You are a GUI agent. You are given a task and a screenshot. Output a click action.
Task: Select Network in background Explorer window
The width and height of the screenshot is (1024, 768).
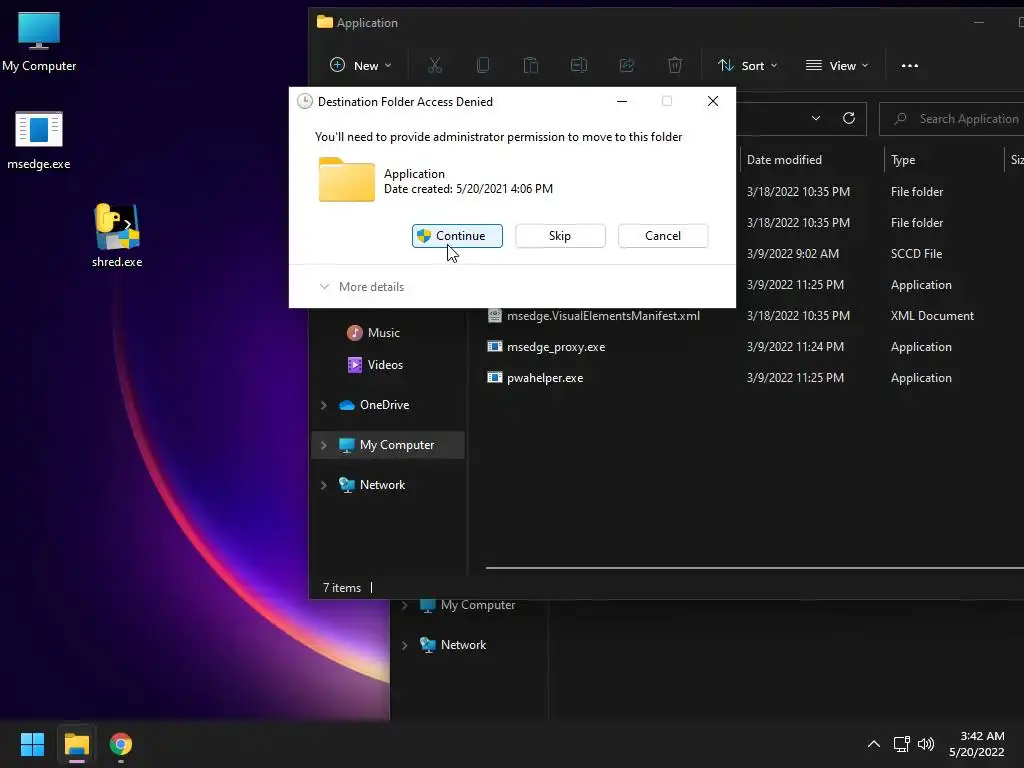point(463,645)
